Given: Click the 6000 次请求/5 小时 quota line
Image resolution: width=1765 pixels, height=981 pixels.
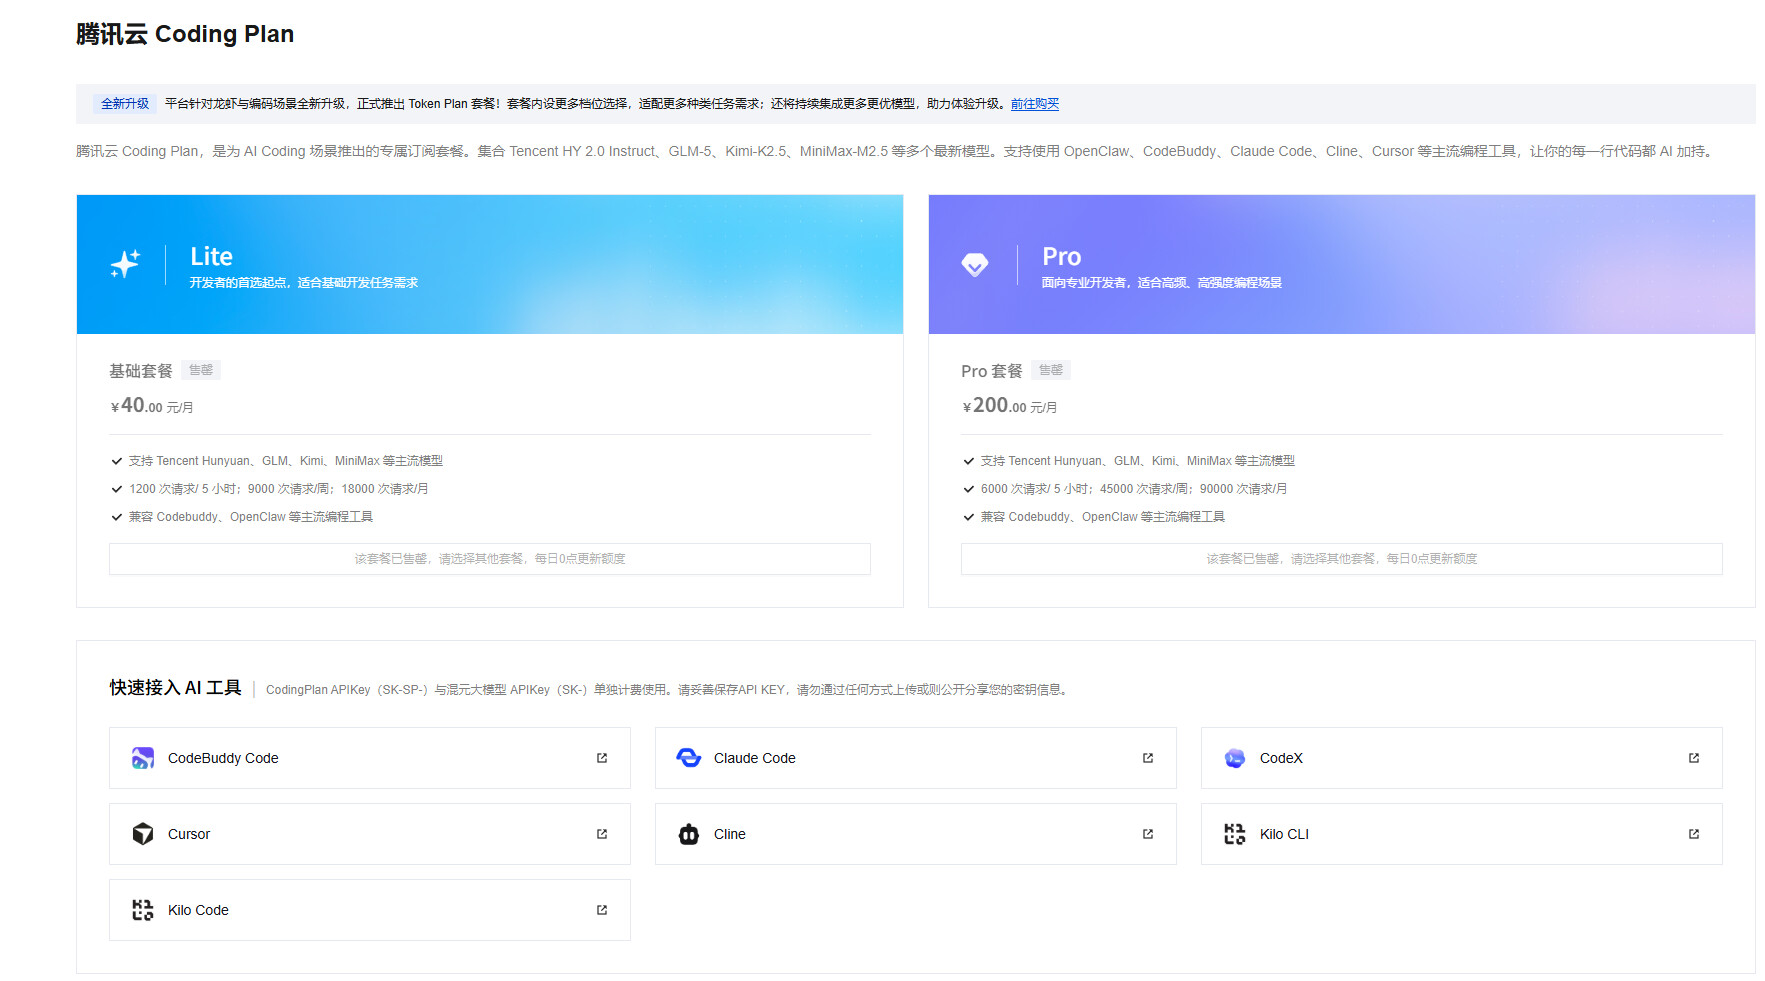Looking at the screenshot, I should [1134, 489].
